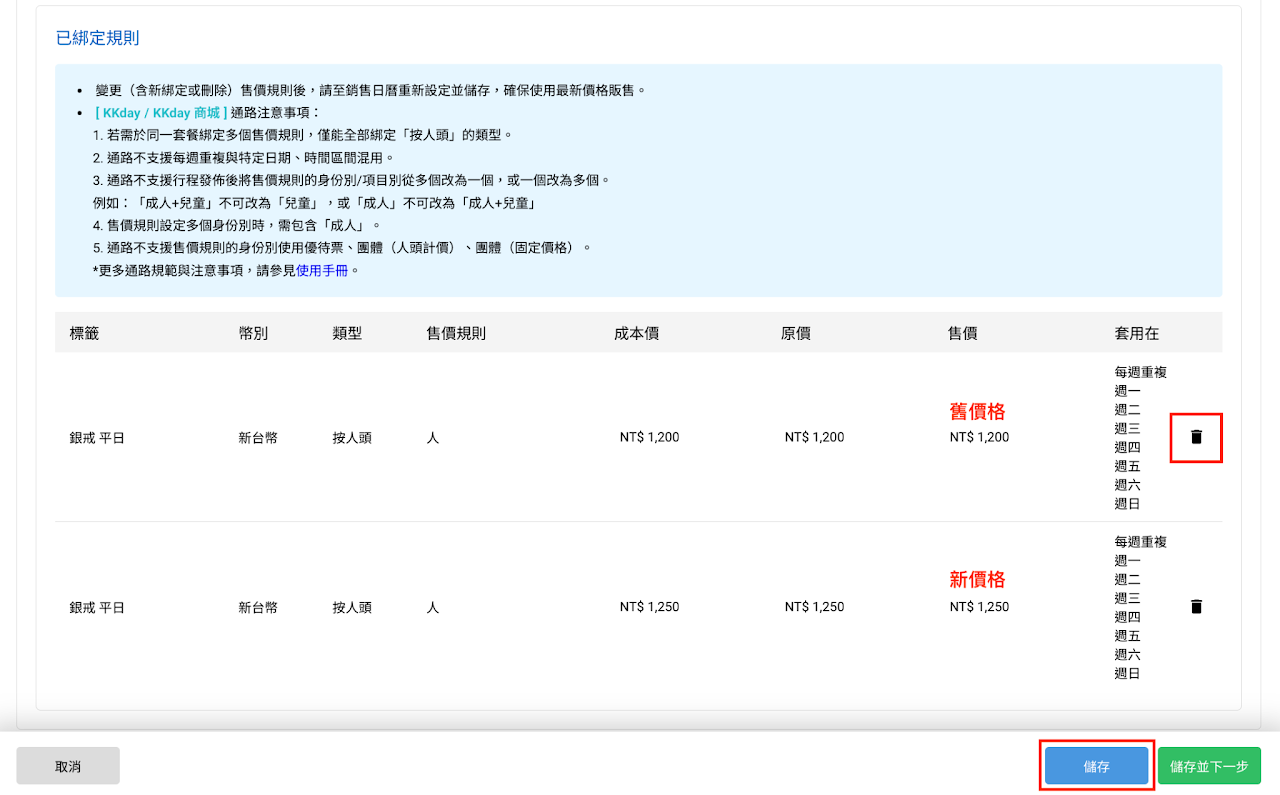1280x795 pixels.
Task: Click cost price NT$ 1,250 cell
Action: (649, 607)
